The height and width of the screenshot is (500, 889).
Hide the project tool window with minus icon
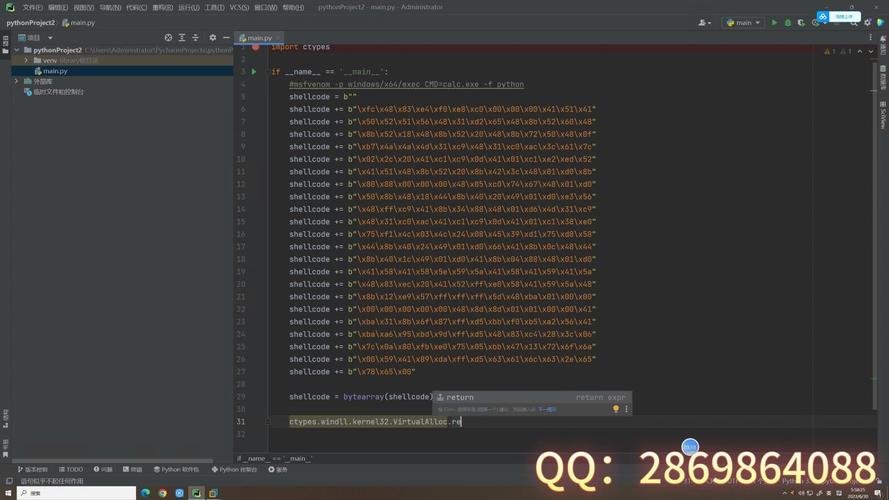226,37
